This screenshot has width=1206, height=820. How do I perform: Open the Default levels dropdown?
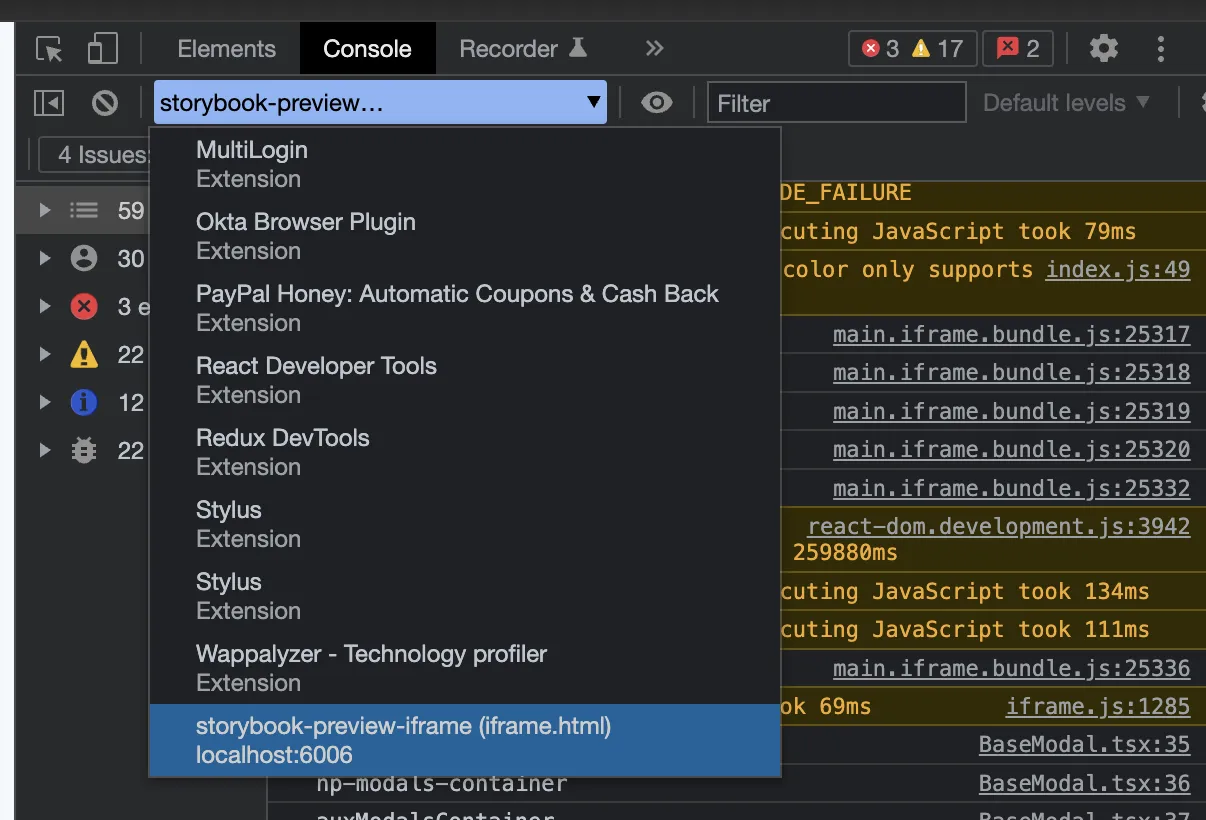pos(1066,103)
